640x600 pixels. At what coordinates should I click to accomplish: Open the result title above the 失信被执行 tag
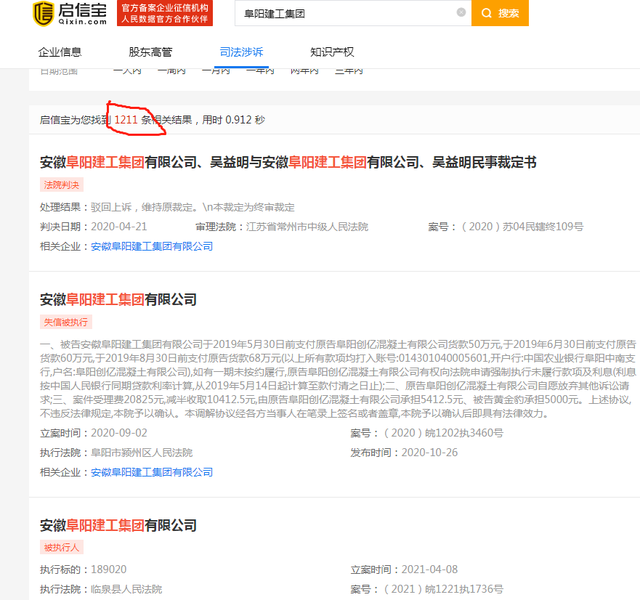118,300
